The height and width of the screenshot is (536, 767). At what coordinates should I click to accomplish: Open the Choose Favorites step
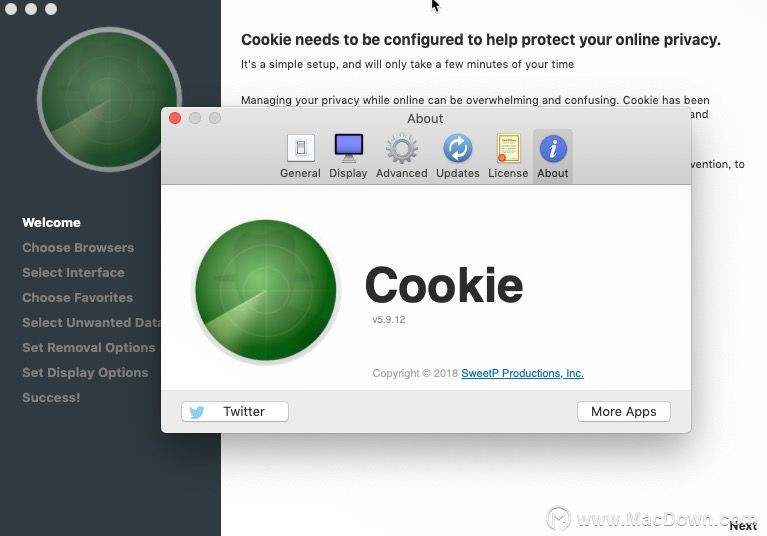point(77,297)
